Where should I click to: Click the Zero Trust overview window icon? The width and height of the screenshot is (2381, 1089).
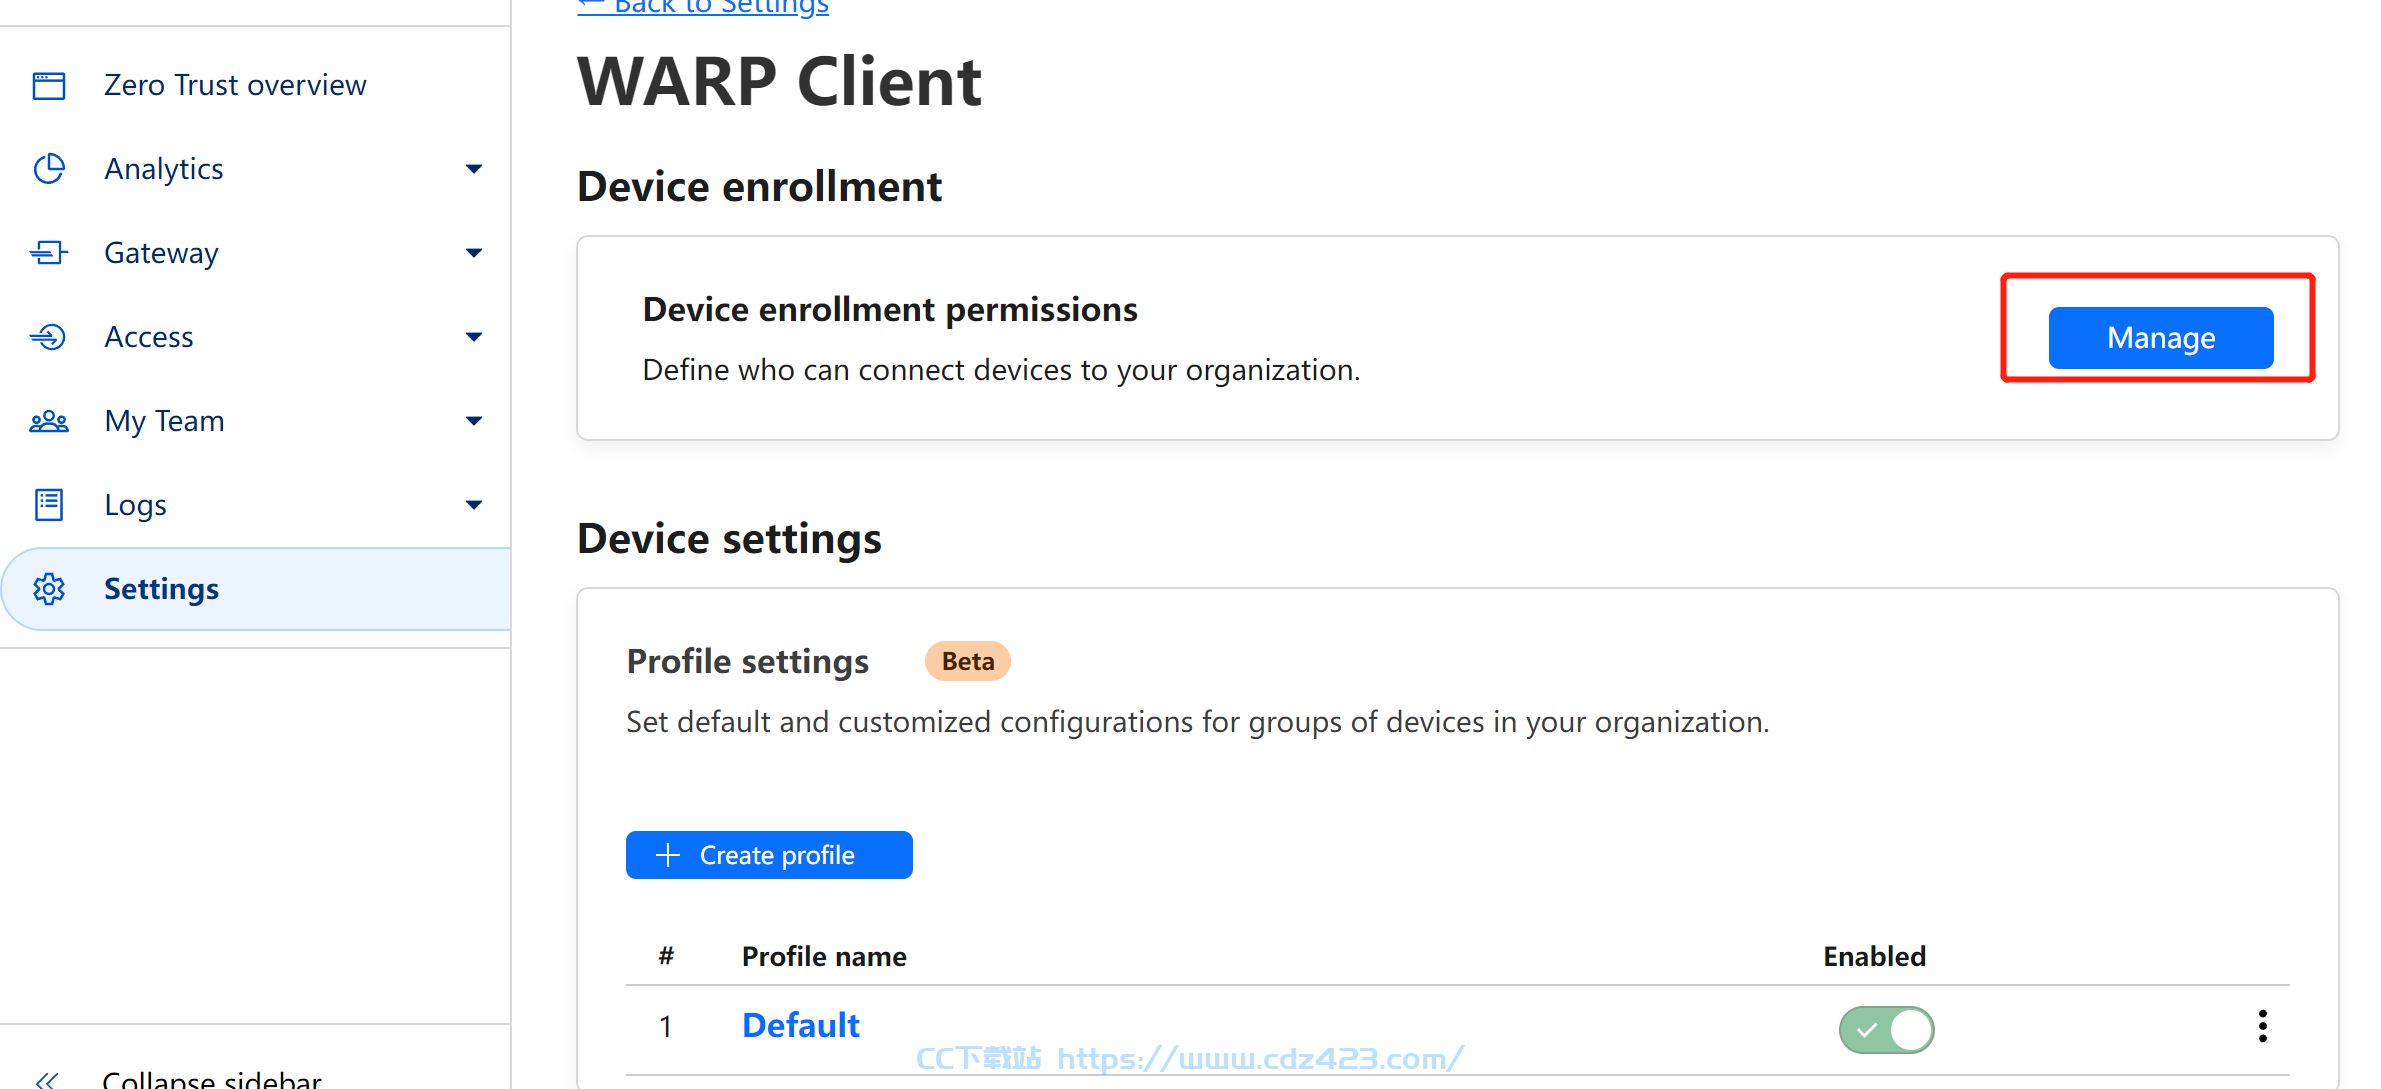tap(49, 86)
